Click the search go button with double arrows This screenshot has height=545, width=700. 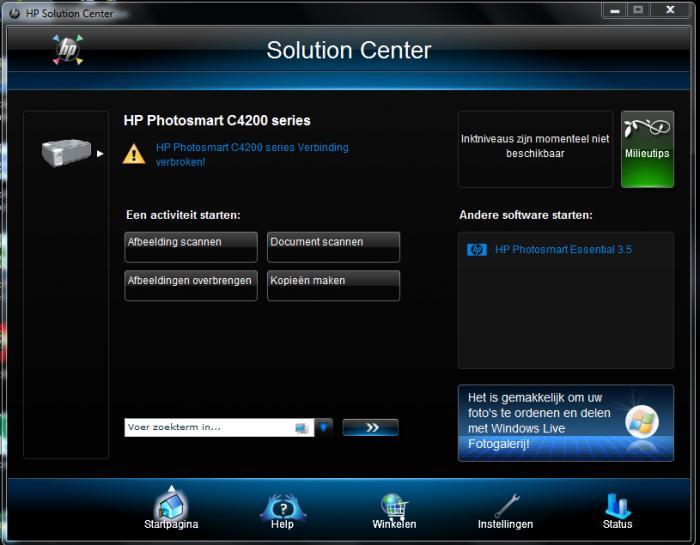[x=371, y=428]
